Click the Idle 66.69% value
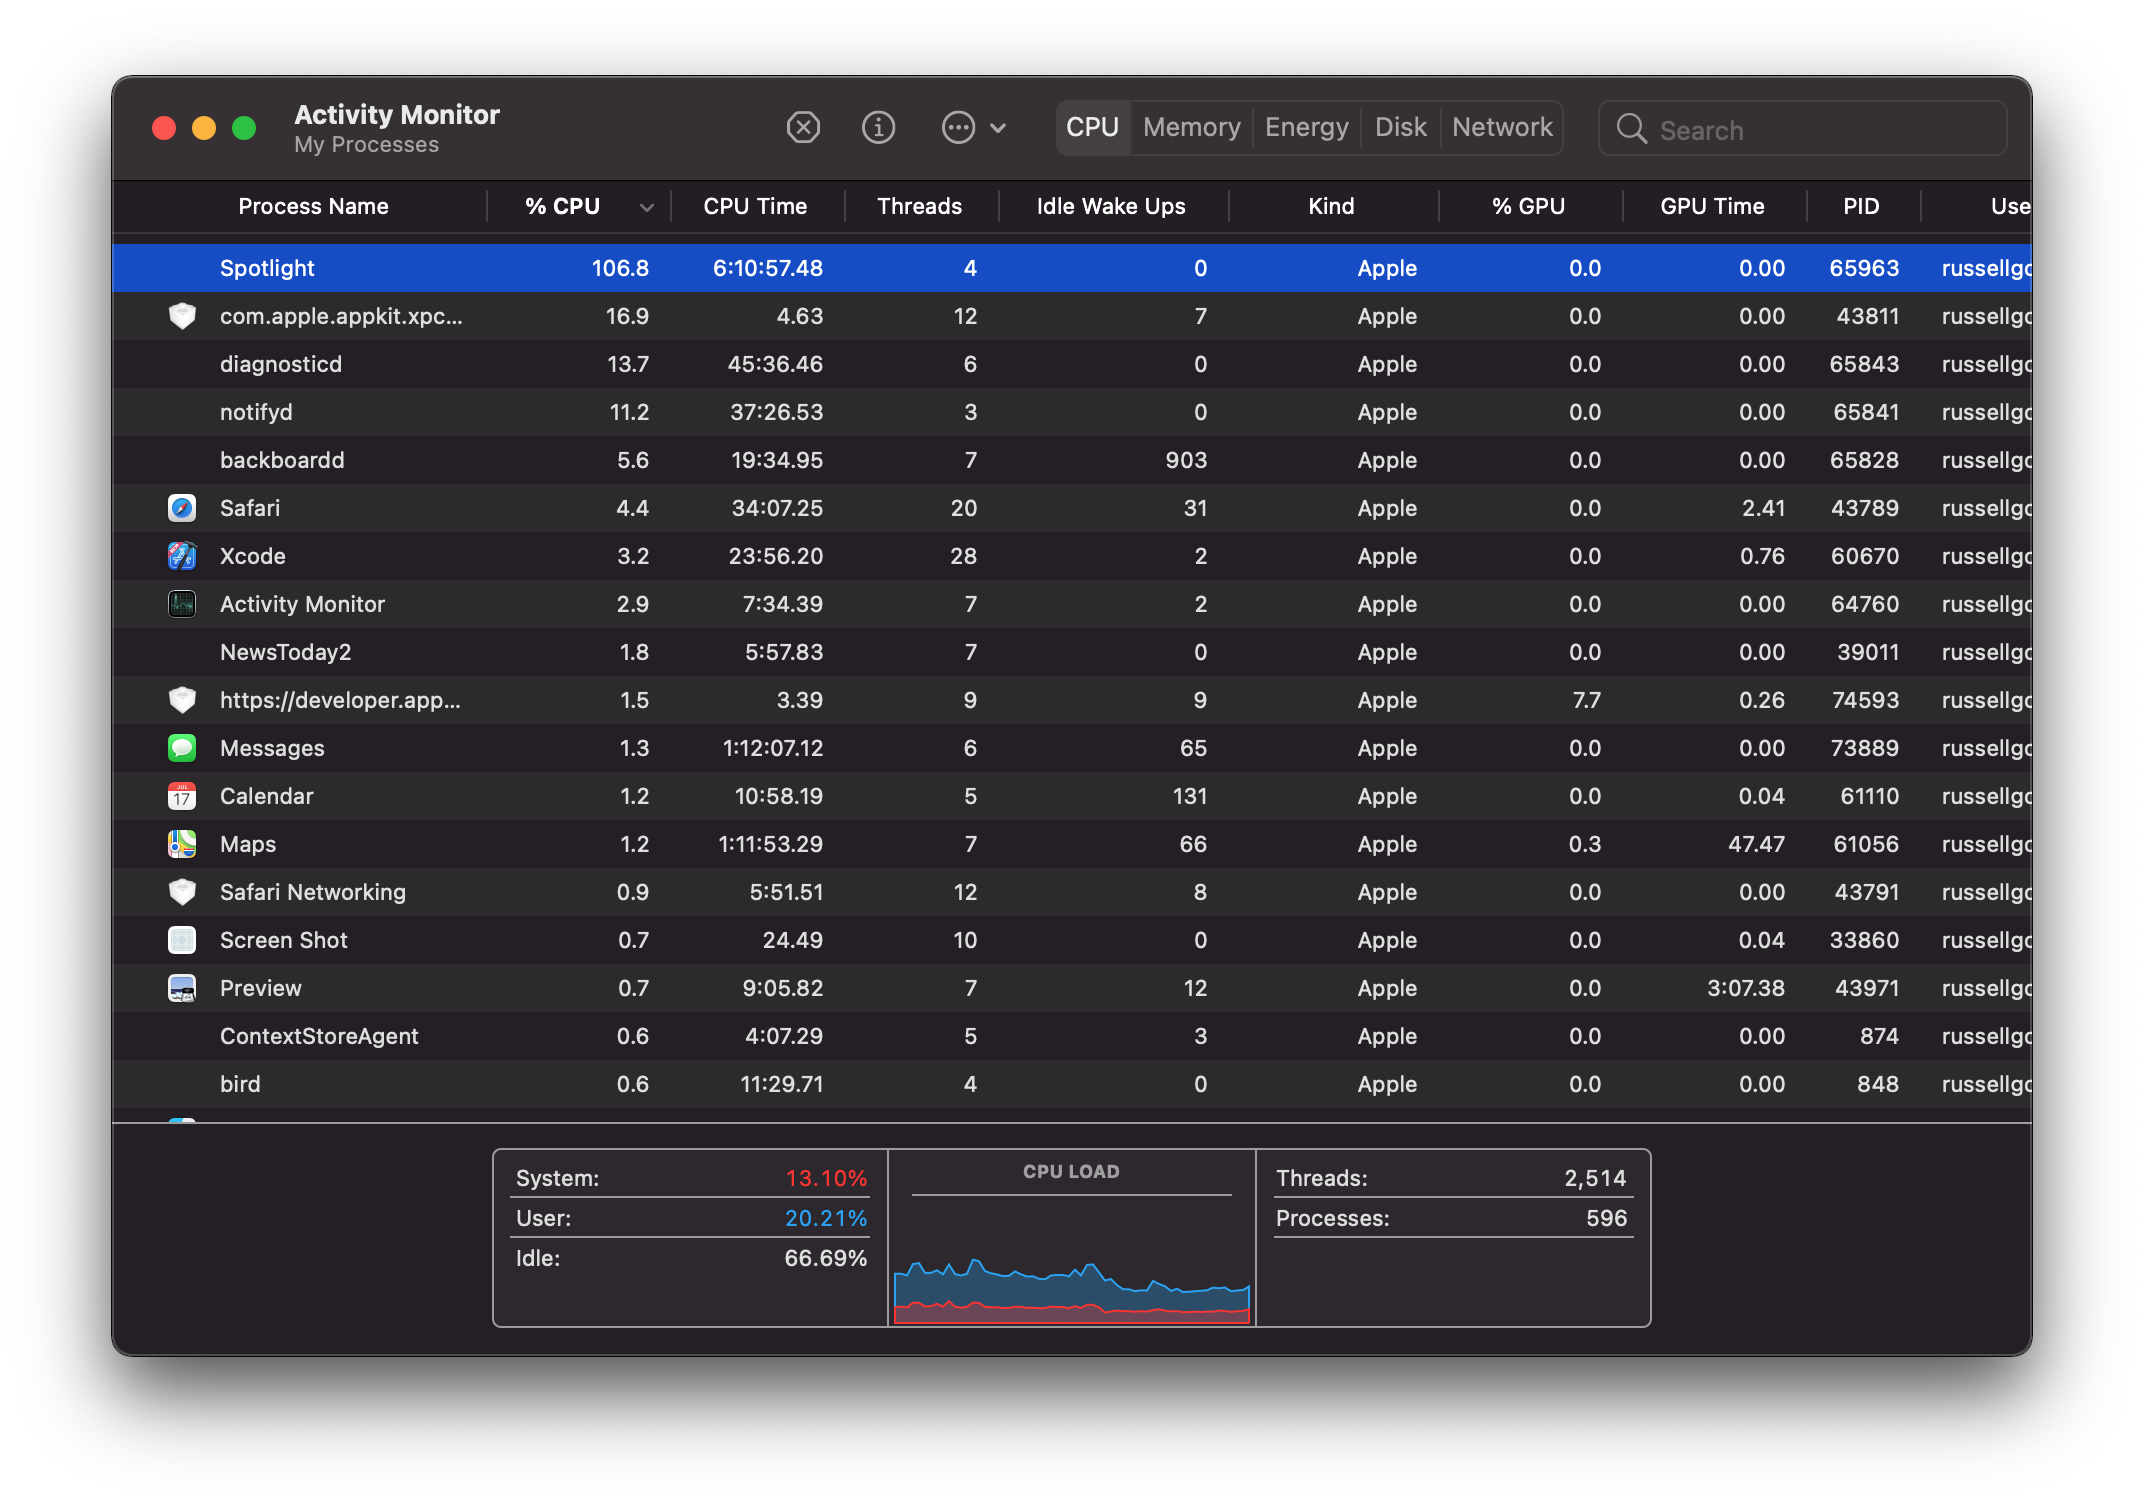This screenshot has height=1504, width=2144. (826, 1258)
